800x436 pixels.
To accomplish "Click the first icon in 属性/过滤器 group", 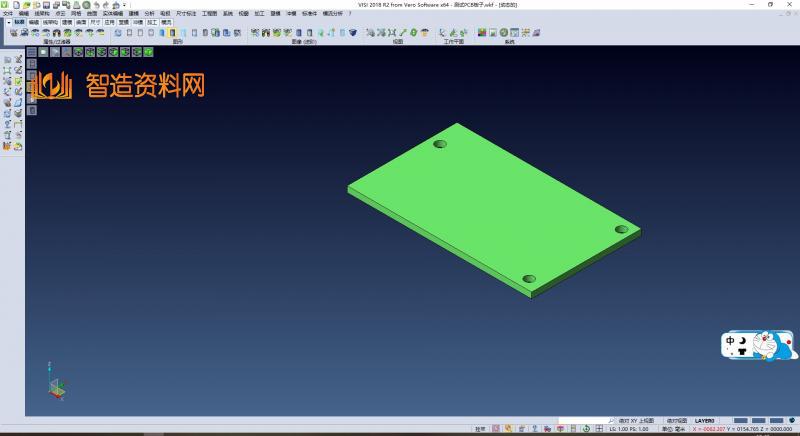I will pyautogui.click(x=14, y=33).
